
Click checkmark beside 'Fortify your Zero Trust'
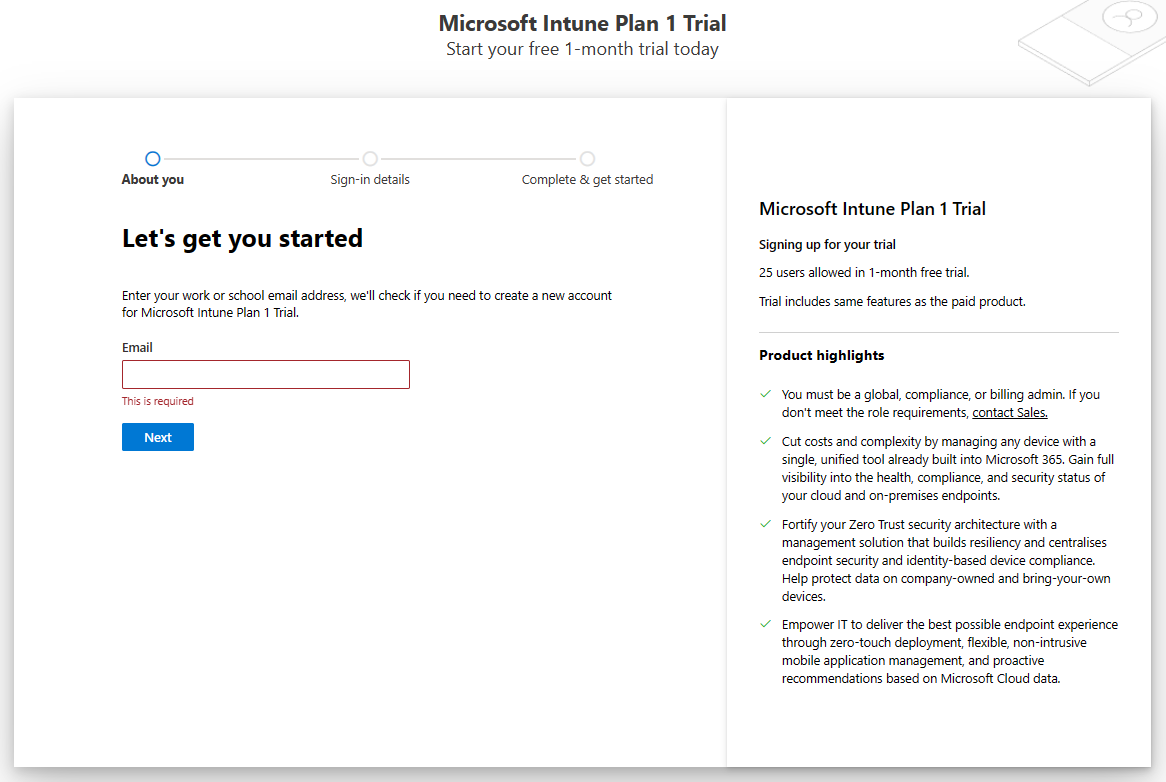tap(765, 524)
